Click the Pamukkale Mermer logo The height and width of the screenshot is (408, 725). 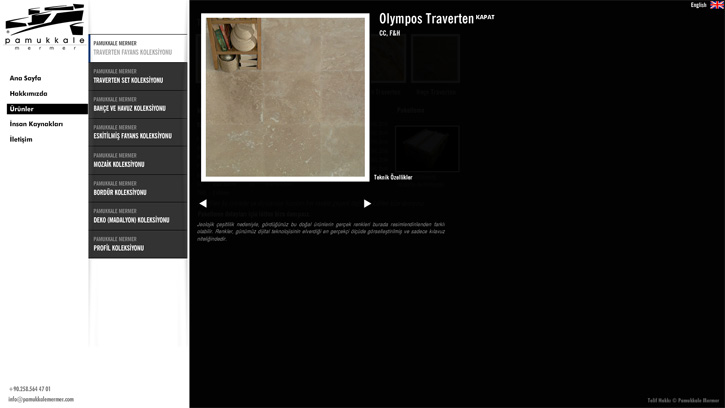[44, 27]
